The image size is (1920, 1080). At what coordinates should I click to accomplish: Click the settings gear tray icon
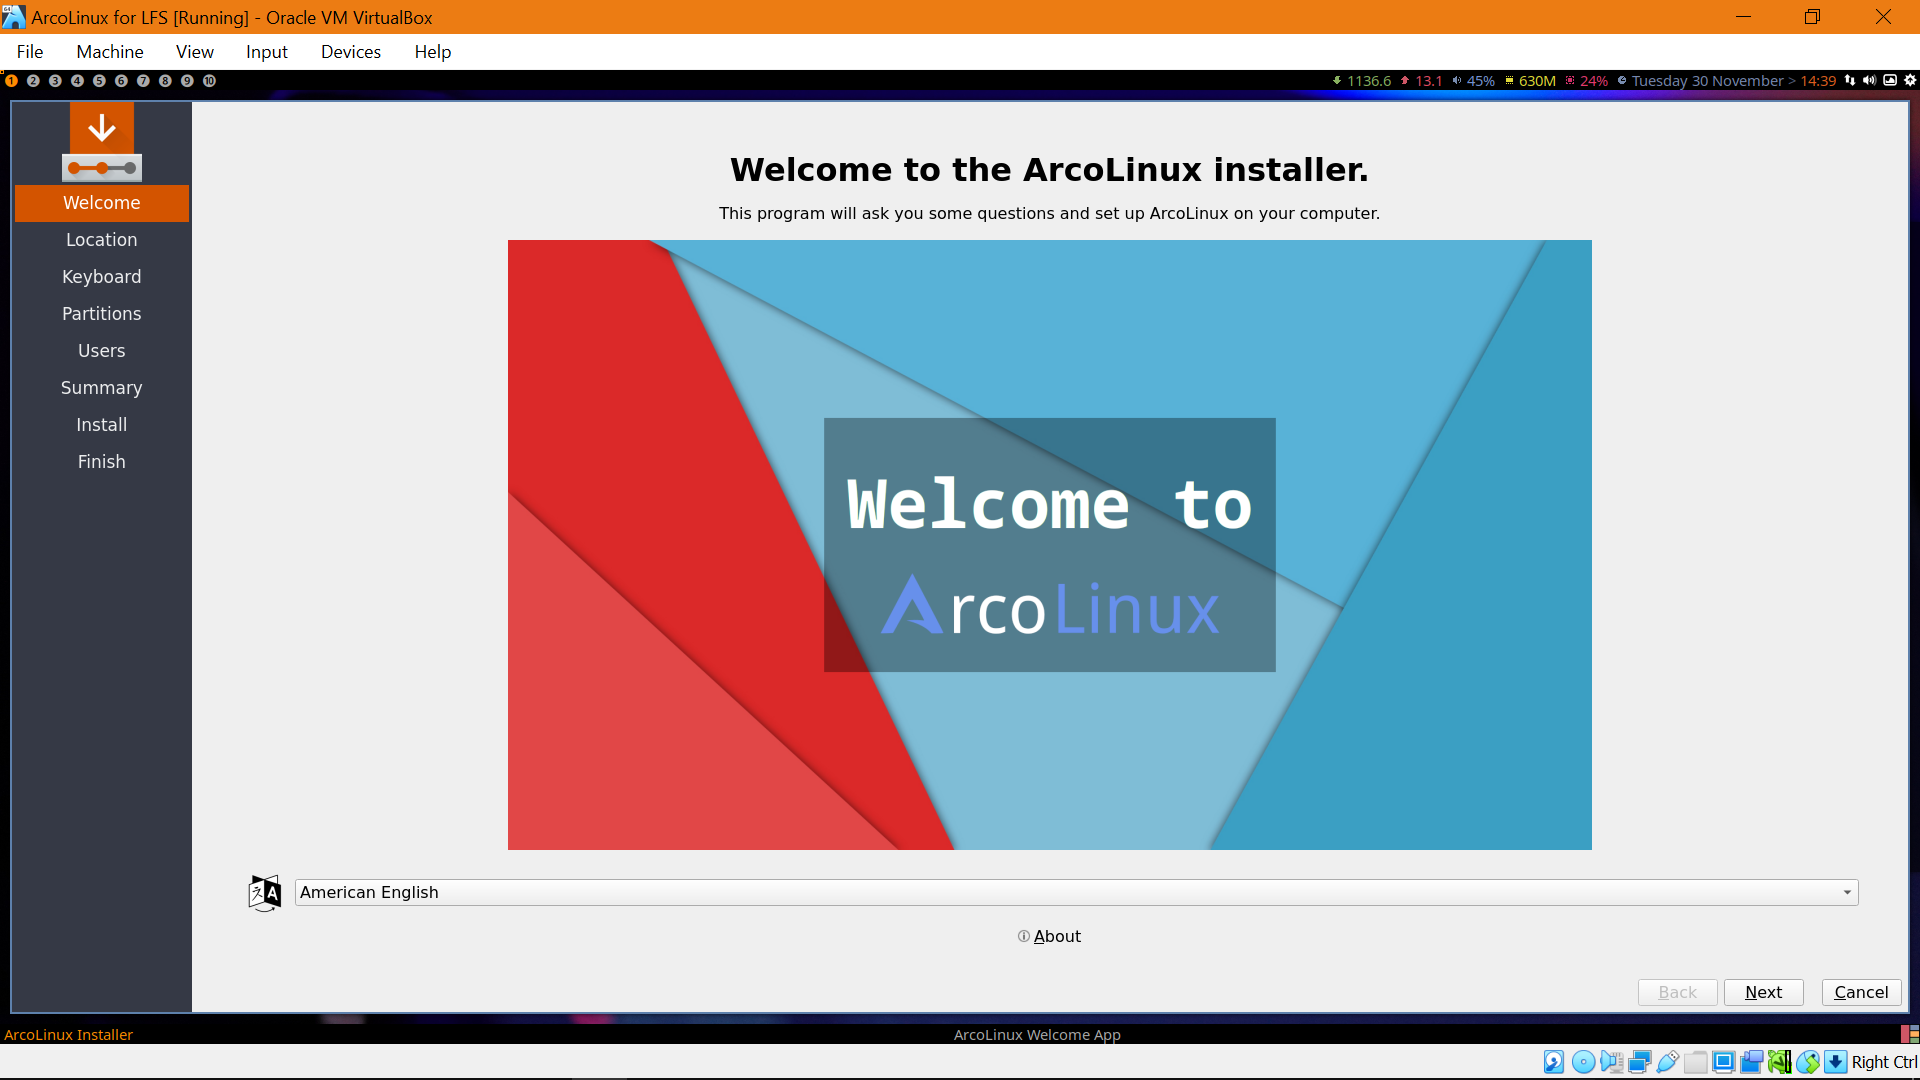pos(1910,80)
